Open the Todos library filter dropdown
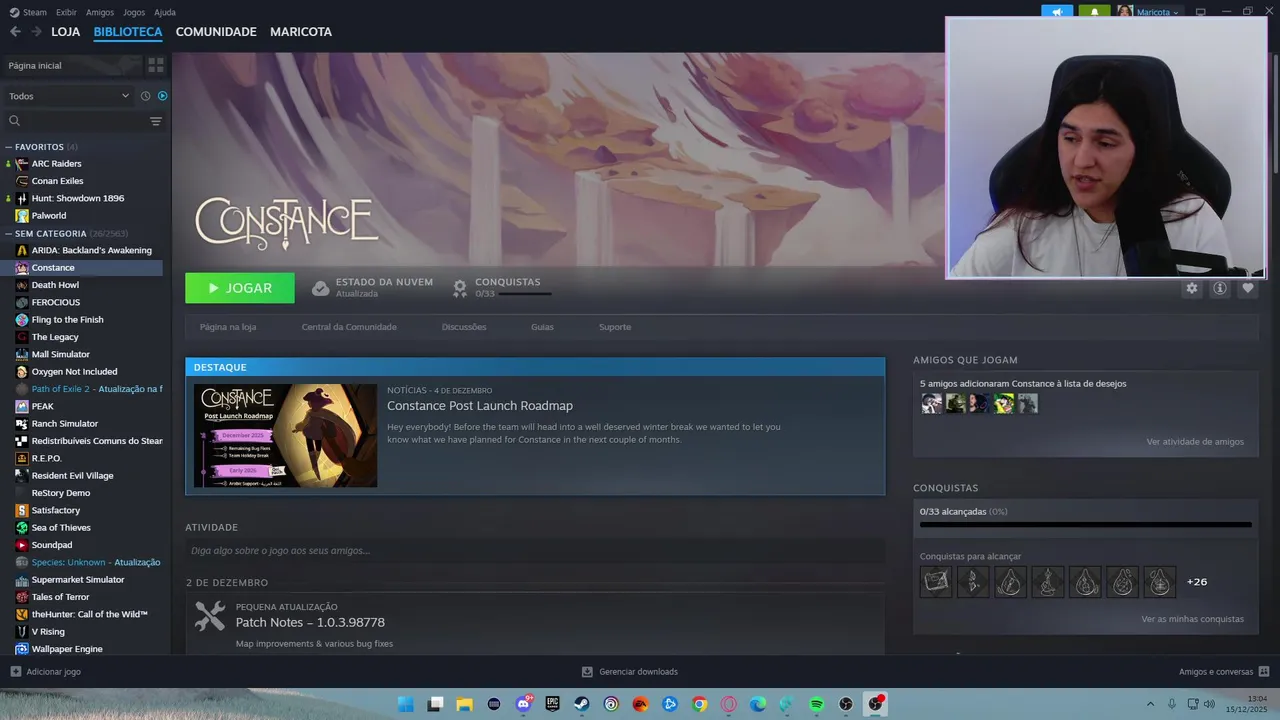This screenshot has width=1280, height=720. pyautogui.click(x=69, y=96)
